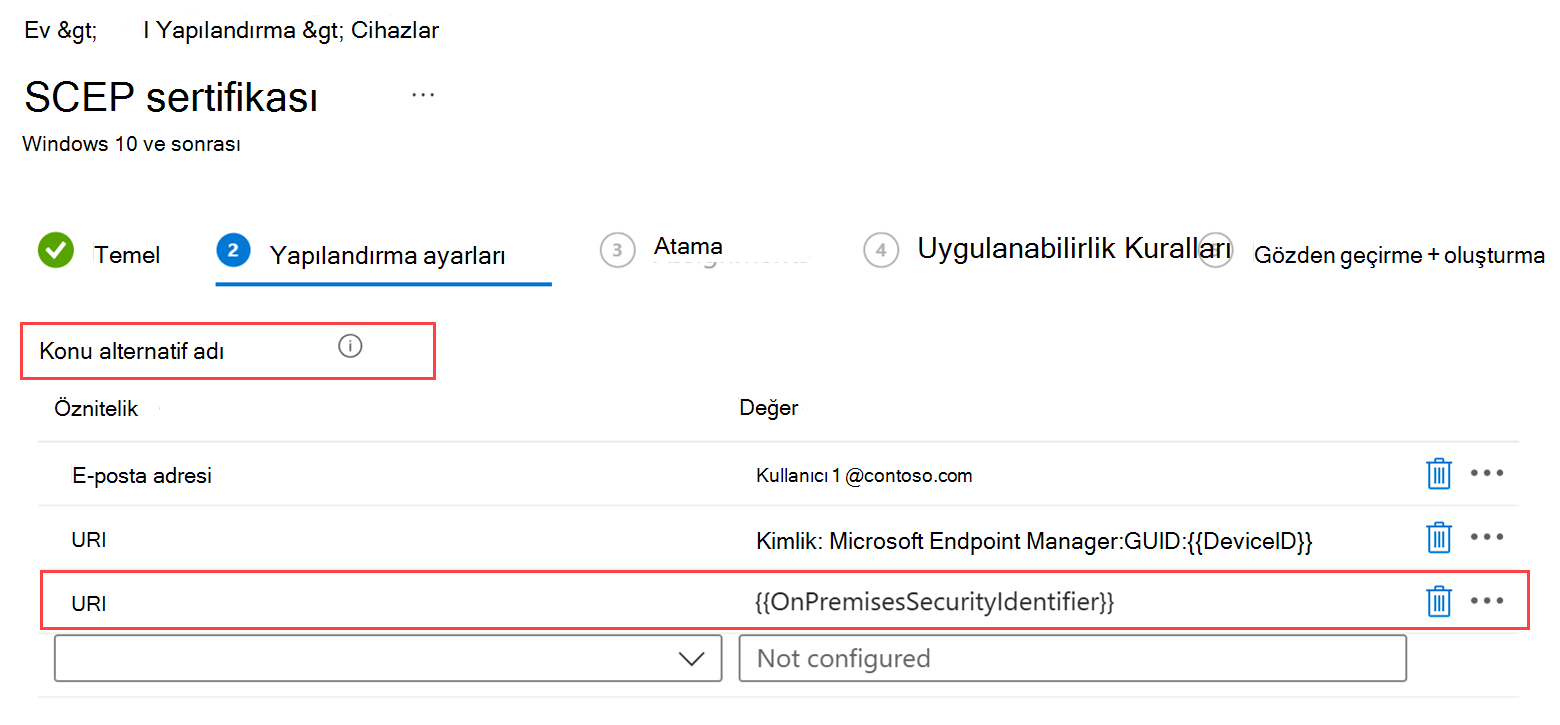This screenshot has width=1560, height=725.
Task: Click the Değer column header
Action: [768, 408]
